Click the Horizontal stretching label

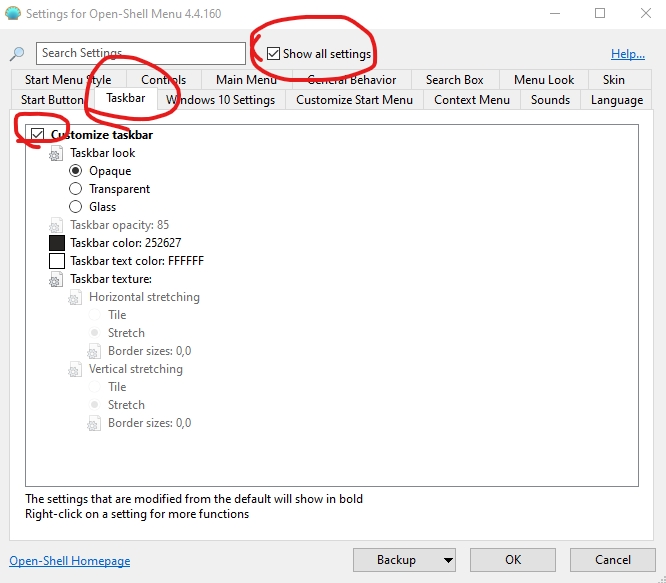(x=144, y=297)
